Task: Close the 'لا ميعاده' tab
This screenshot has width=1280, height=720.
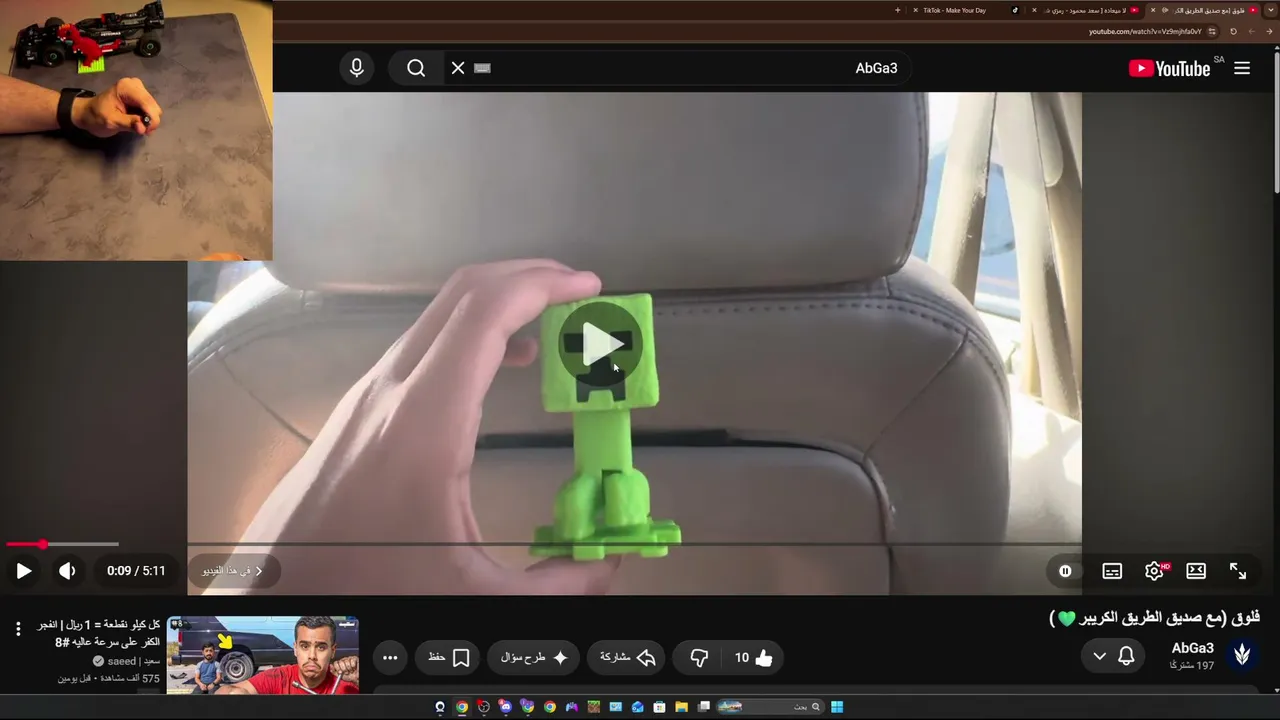Action: pyautogui.click(x=1033, y=10)
